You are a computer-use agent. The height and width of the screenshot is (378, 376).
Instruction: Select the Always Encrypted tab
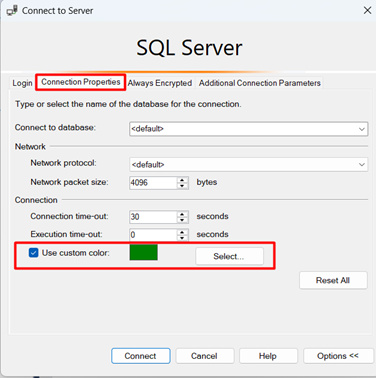tap(160, 83)
